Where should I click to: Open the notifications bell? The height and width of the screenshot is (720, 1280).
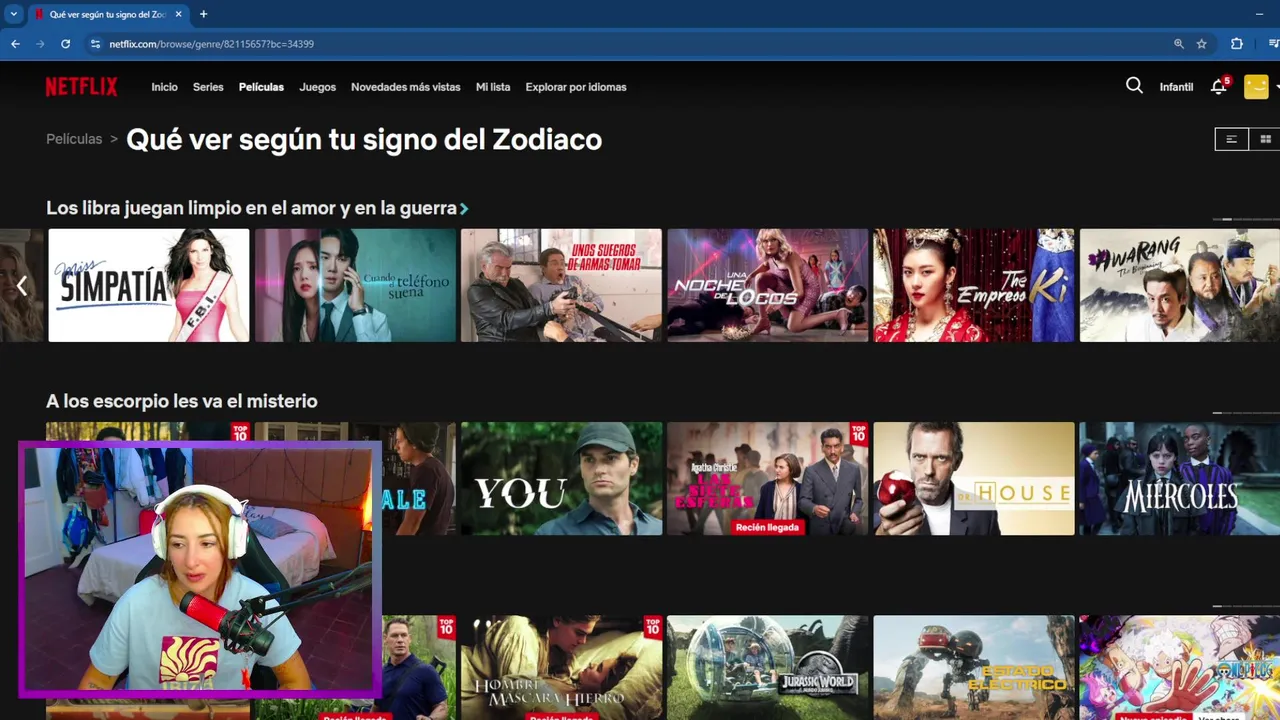(x=1218, y=87)
